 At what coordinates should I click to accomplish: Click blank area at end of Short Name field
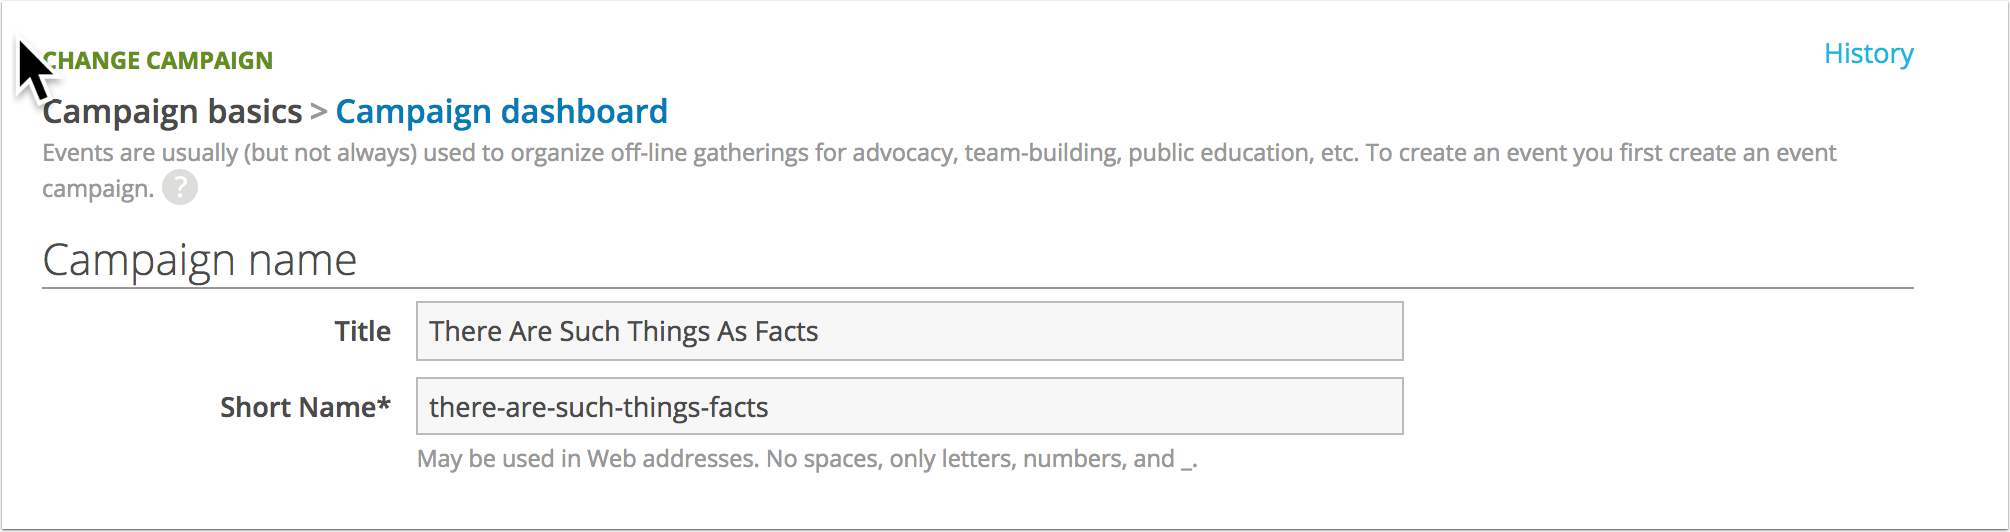[1085, 406]
